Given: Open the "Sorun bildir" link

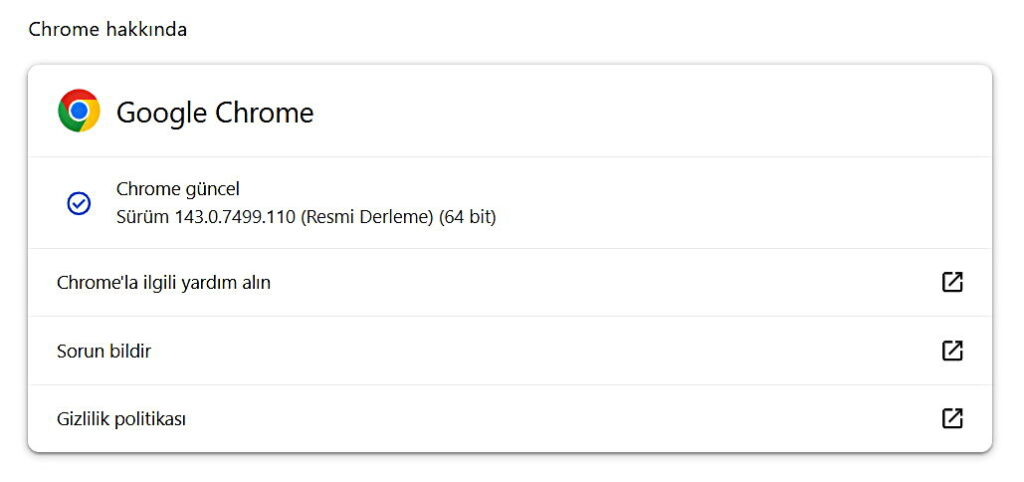Looking at the screenshot, I should (x=104, y=351).
